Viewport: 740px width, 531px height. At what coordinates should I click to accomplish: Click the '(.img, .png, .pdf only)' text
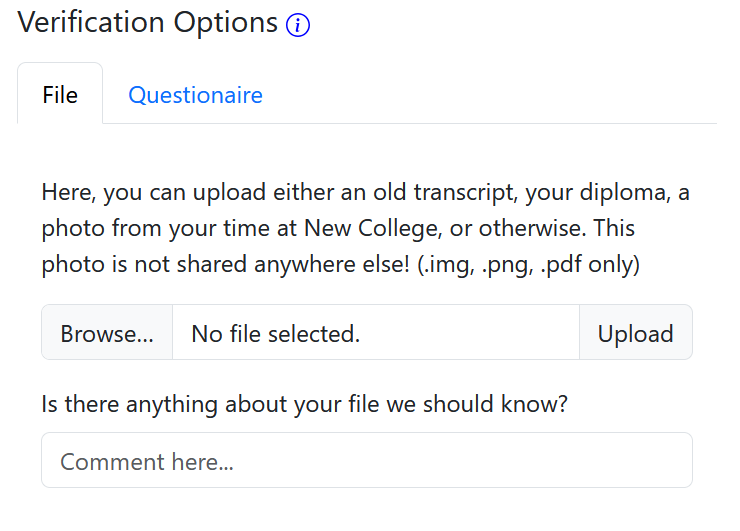point(526,266)
